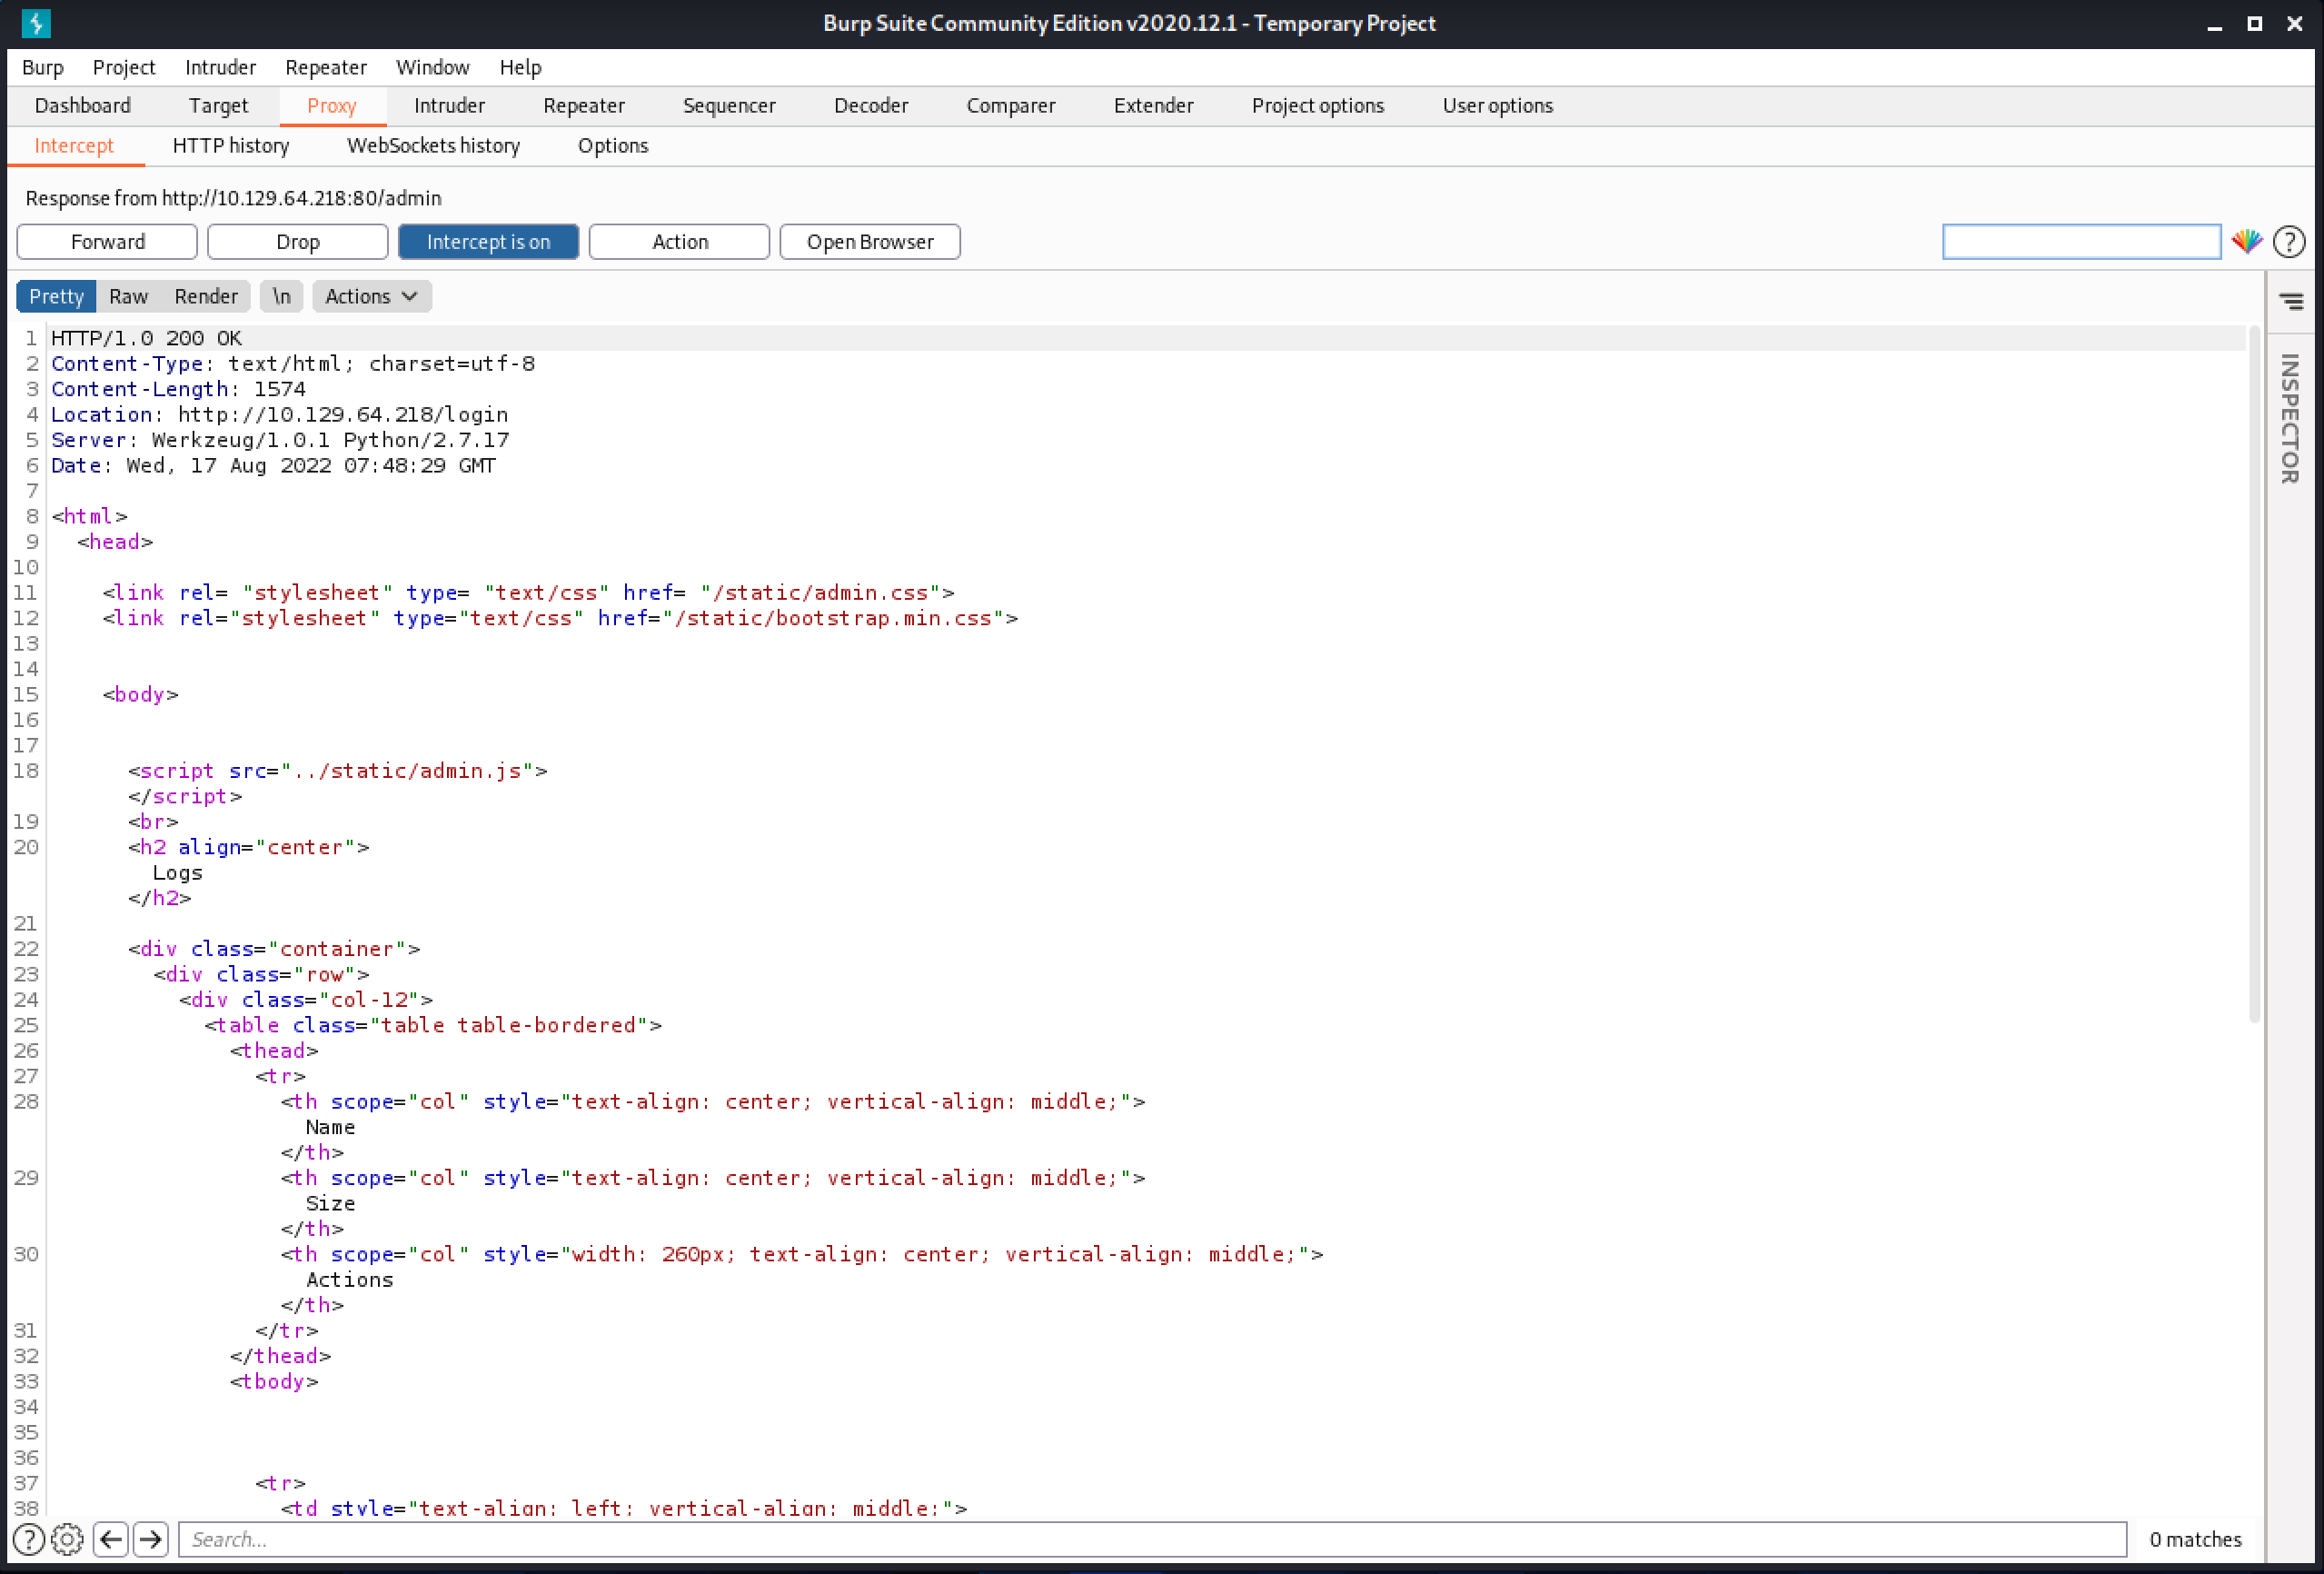Switch to the Decoder tab
Screen dimensions: 2324x1574
[871, 106]
